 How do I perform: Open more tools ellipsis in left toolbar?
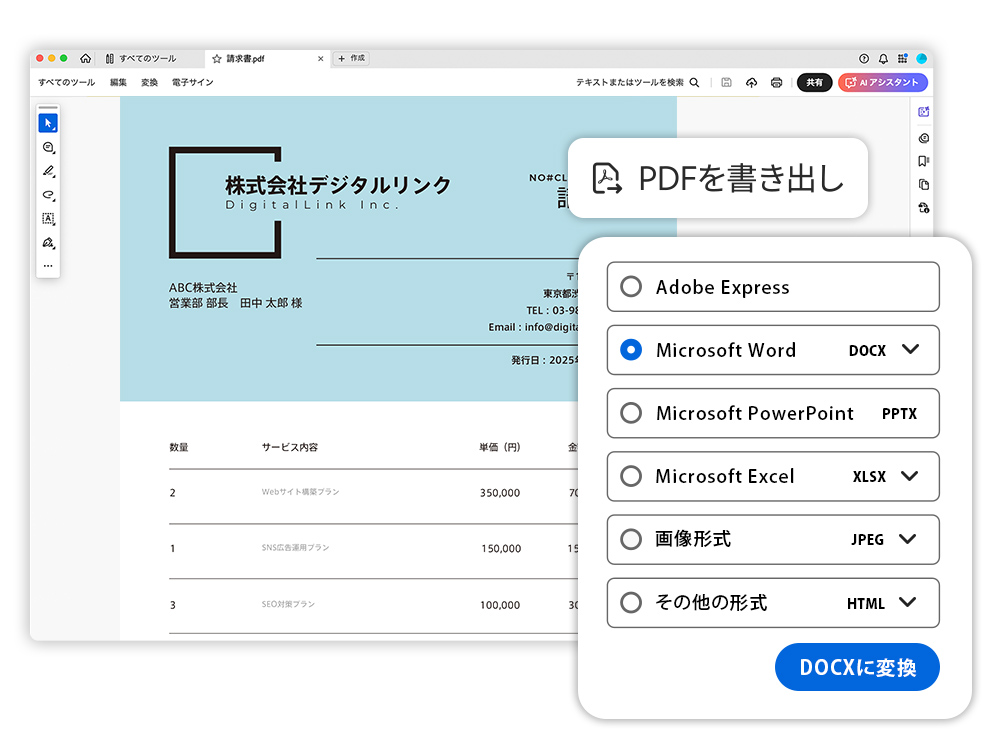[x=48, y=266]
